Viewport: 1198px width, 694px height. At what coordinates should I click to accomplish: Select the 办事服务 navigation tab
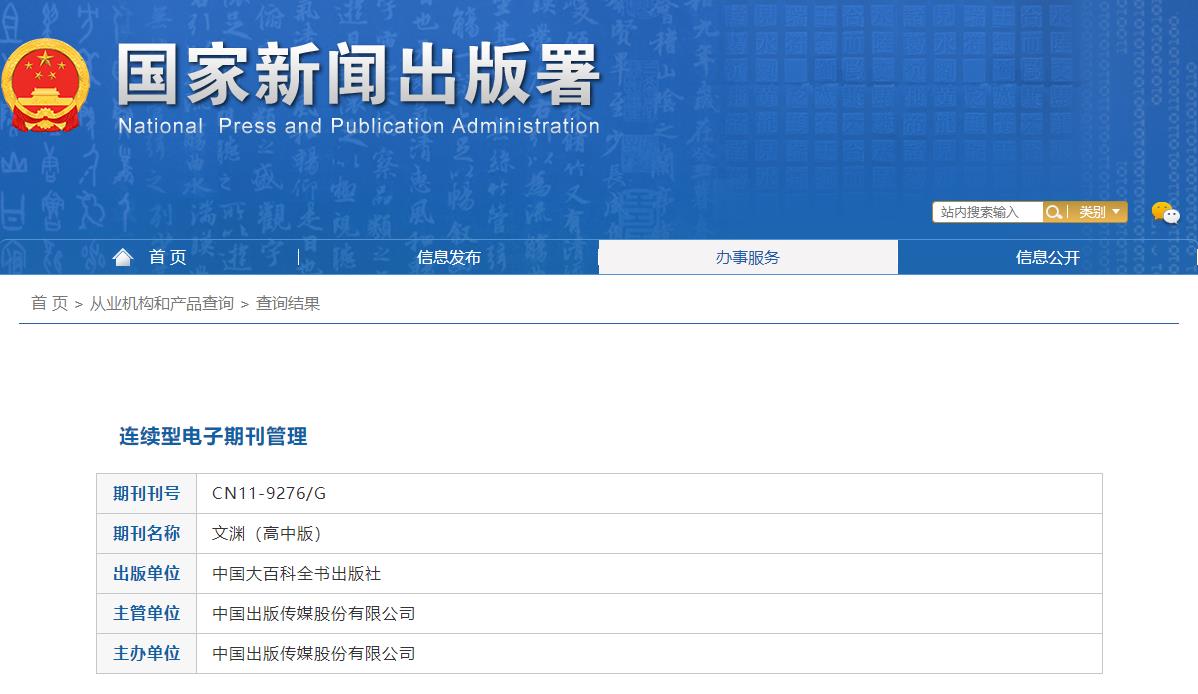[x=747, y=257]
